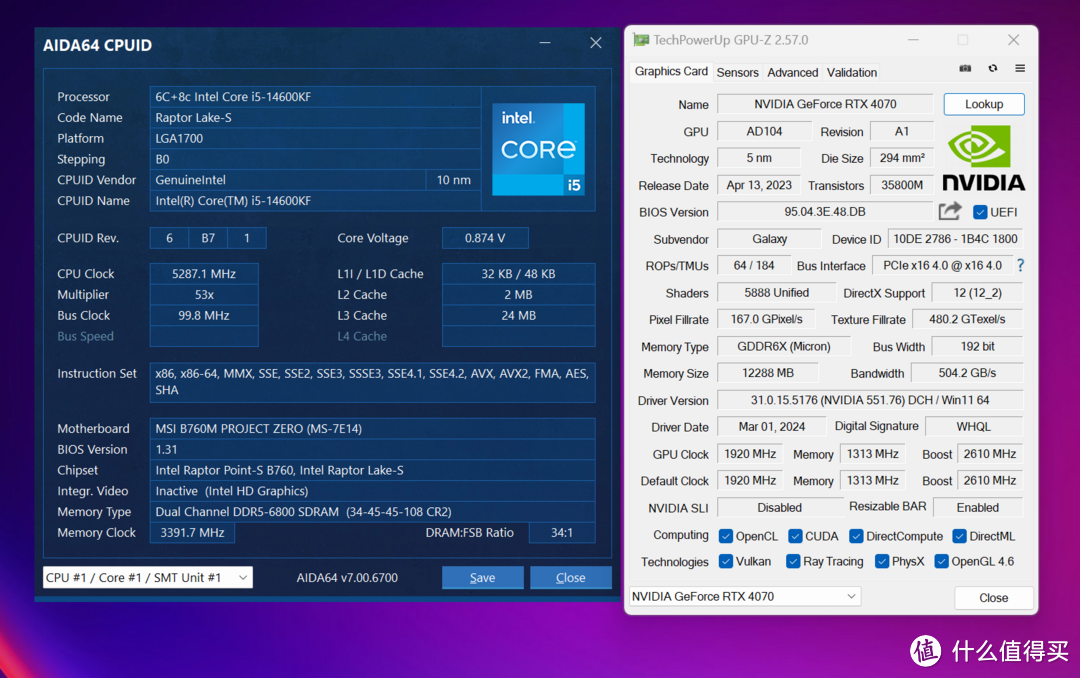Click the CPU Clock value 5287.1 MHz
1080x678 pixels.
(204, 274)
